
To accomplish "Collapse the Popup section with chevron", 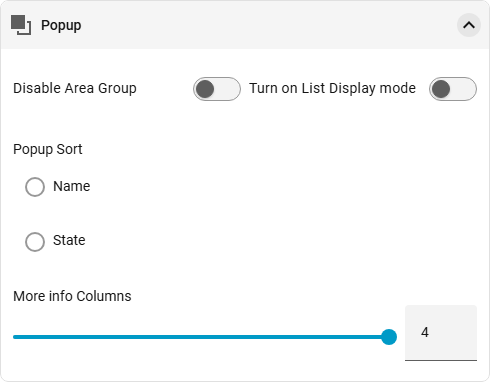I will click(469, 25).
